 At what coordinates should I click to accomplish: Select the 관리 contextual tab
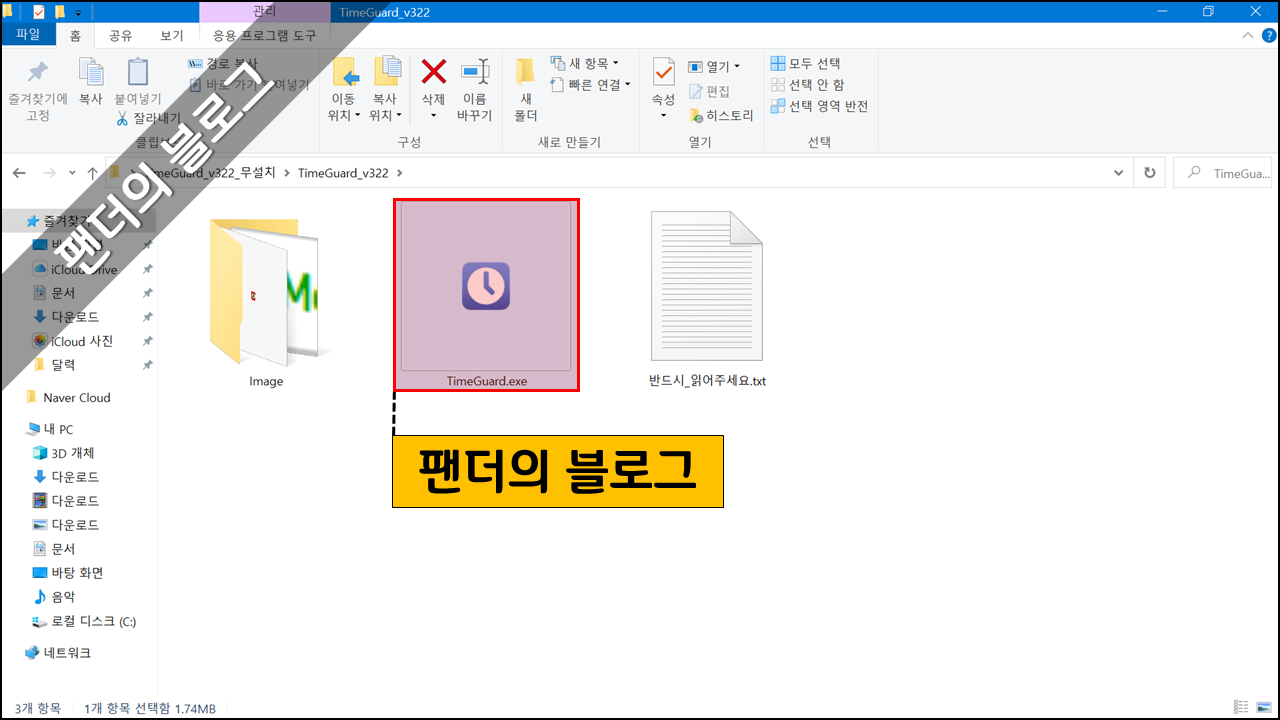[265, 11]
